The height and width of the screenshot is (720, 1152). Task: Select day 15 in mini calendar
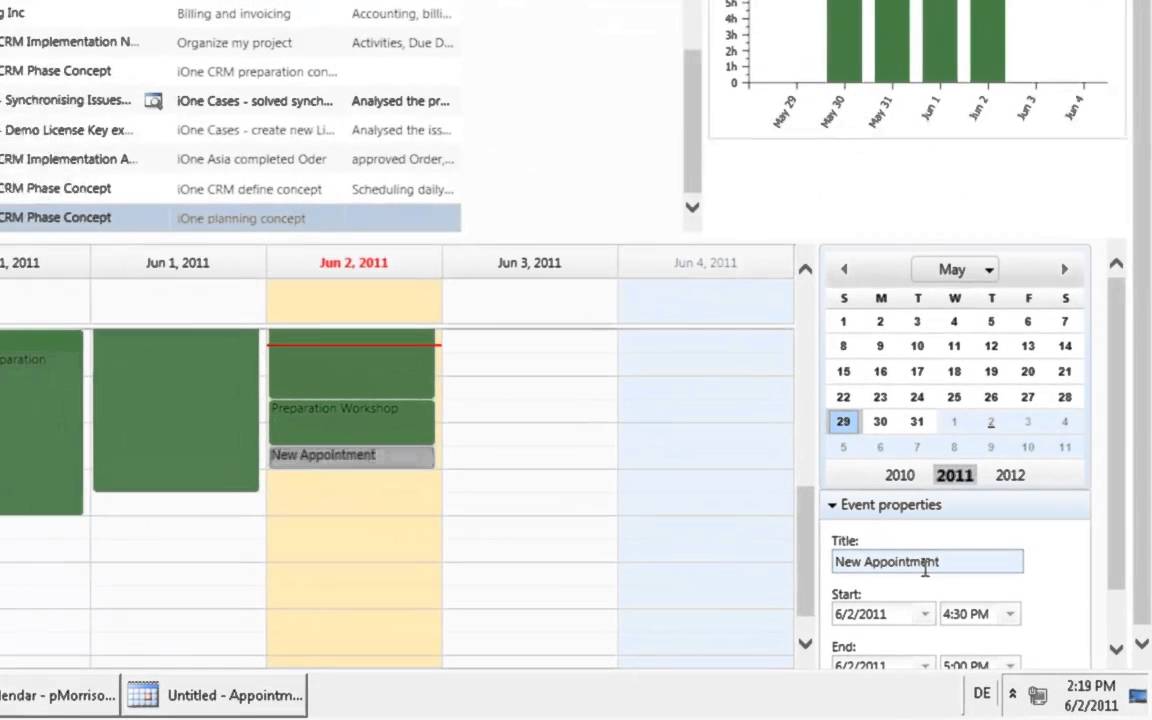click(x=843, y=372)
